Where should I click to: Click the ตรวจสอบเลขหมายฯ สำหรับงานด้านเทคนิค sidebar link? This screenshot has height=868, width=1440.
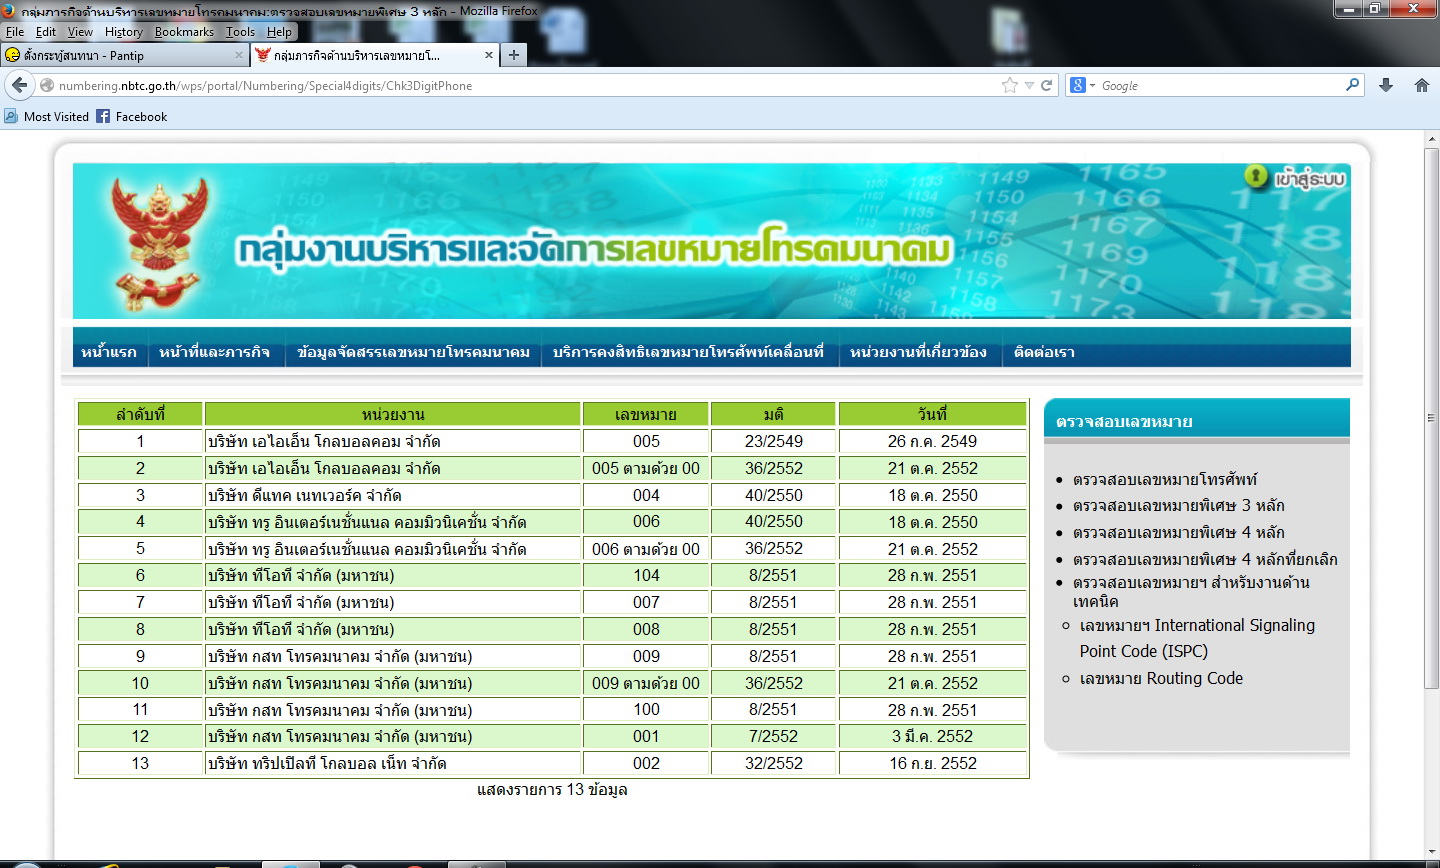pyautogui.click(x=1191, y=592)
